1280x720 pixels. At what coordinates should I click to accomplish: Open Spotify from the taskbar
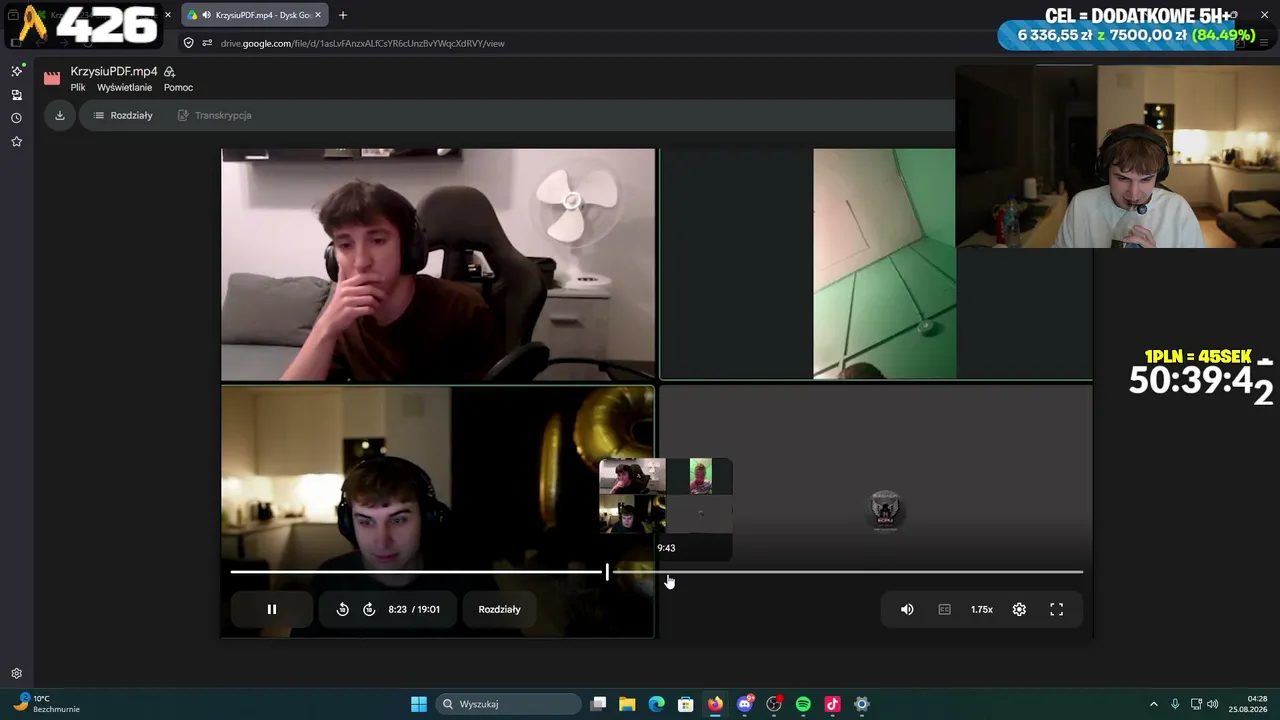click(x=803, y=704)
